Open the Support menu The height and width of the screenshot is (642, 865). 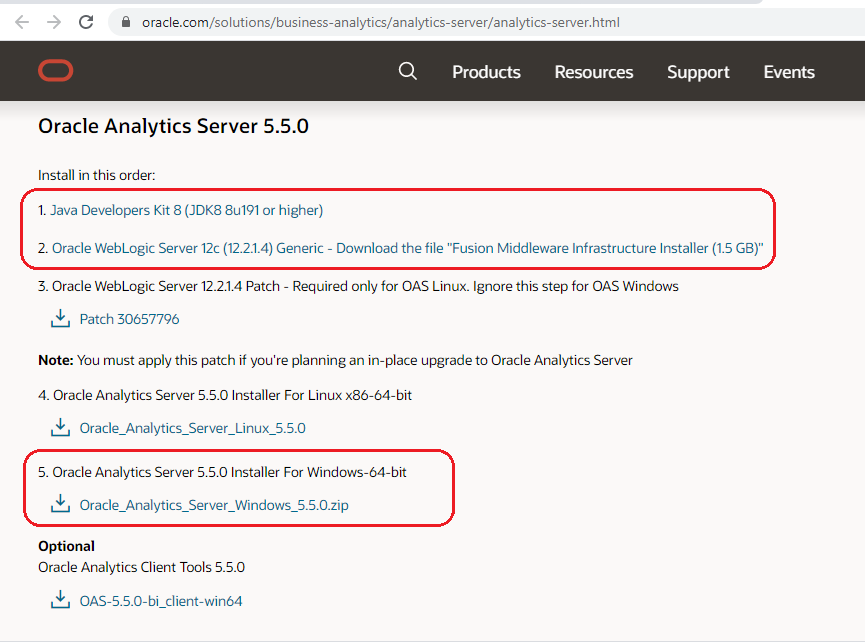pos(698,71)
